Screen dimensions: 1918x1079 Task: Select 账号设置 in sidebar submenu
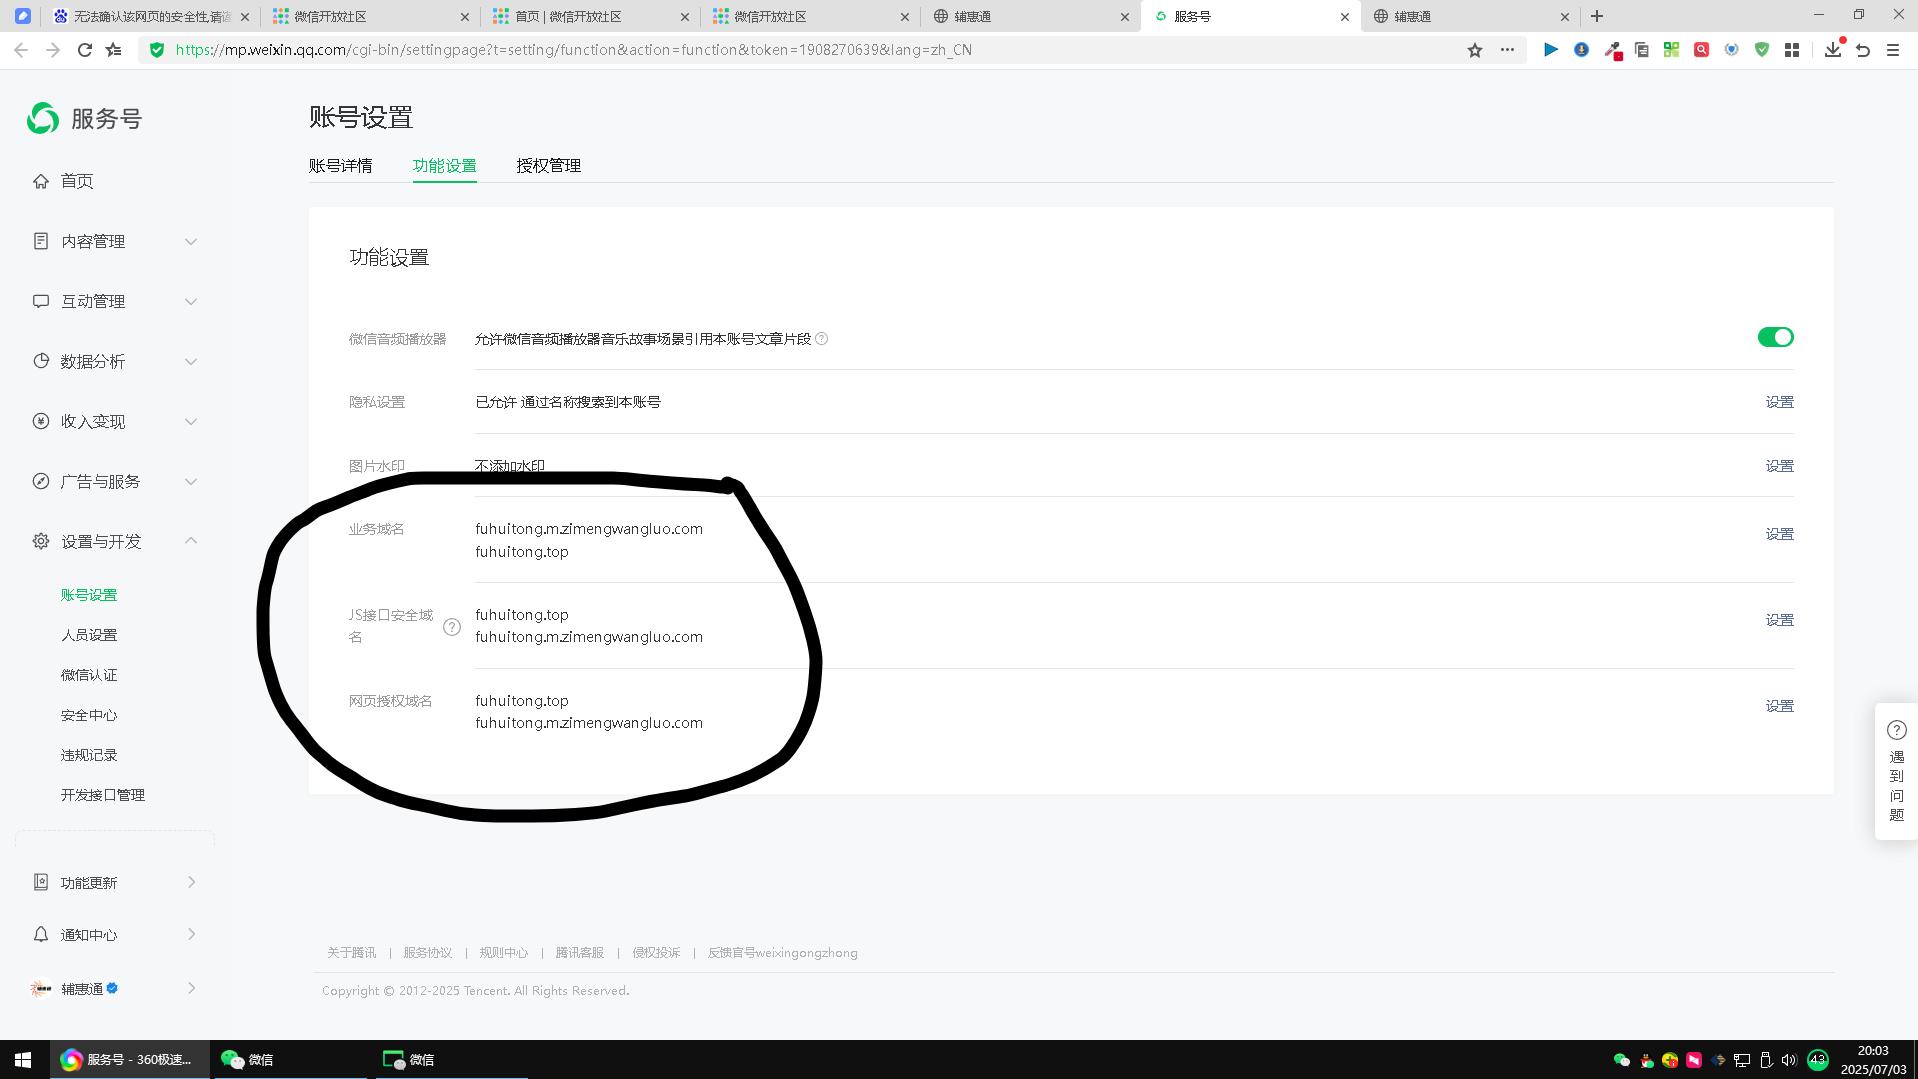tap(89, 595)
